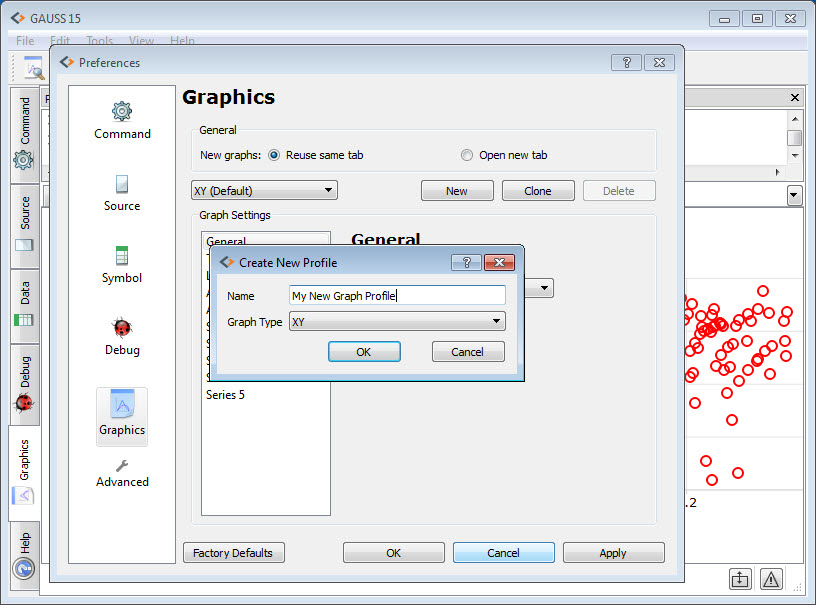The image size is (816, 605).
Task: Click the profile Name text field
Action: tap(397, 295)
